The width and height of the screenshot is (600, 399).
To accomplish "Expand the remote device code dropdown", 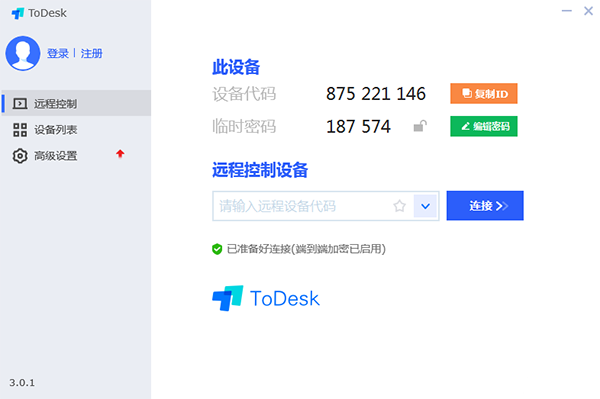I will pos(425,206).
